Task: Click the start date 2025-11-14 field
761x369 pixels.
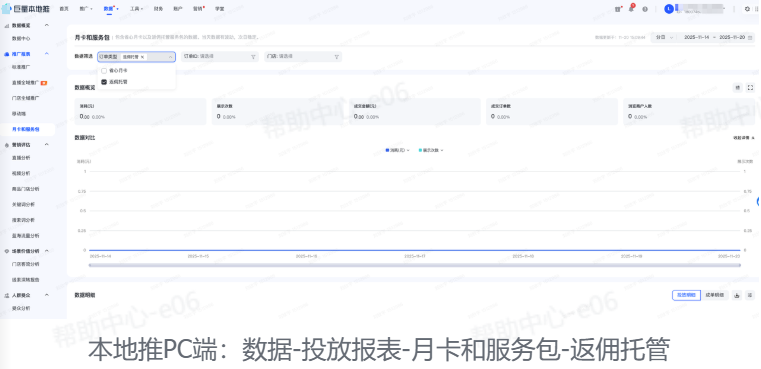Action: click(x=696, y=37)
